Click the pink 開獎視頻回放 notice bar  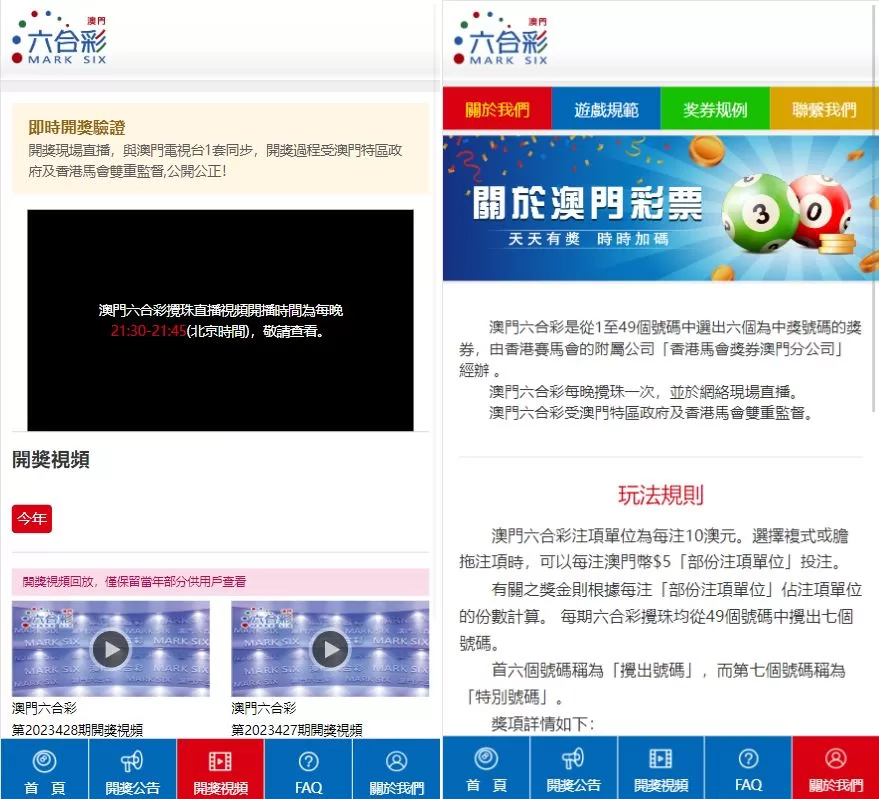(220, 581)
